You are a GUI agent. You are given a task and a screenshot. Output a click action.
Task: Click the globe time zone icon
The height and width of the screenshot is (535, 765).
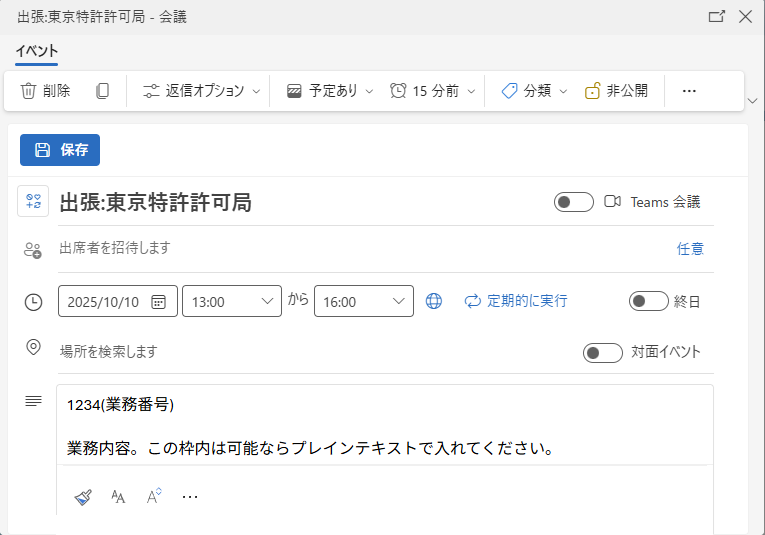click(434, 301)
